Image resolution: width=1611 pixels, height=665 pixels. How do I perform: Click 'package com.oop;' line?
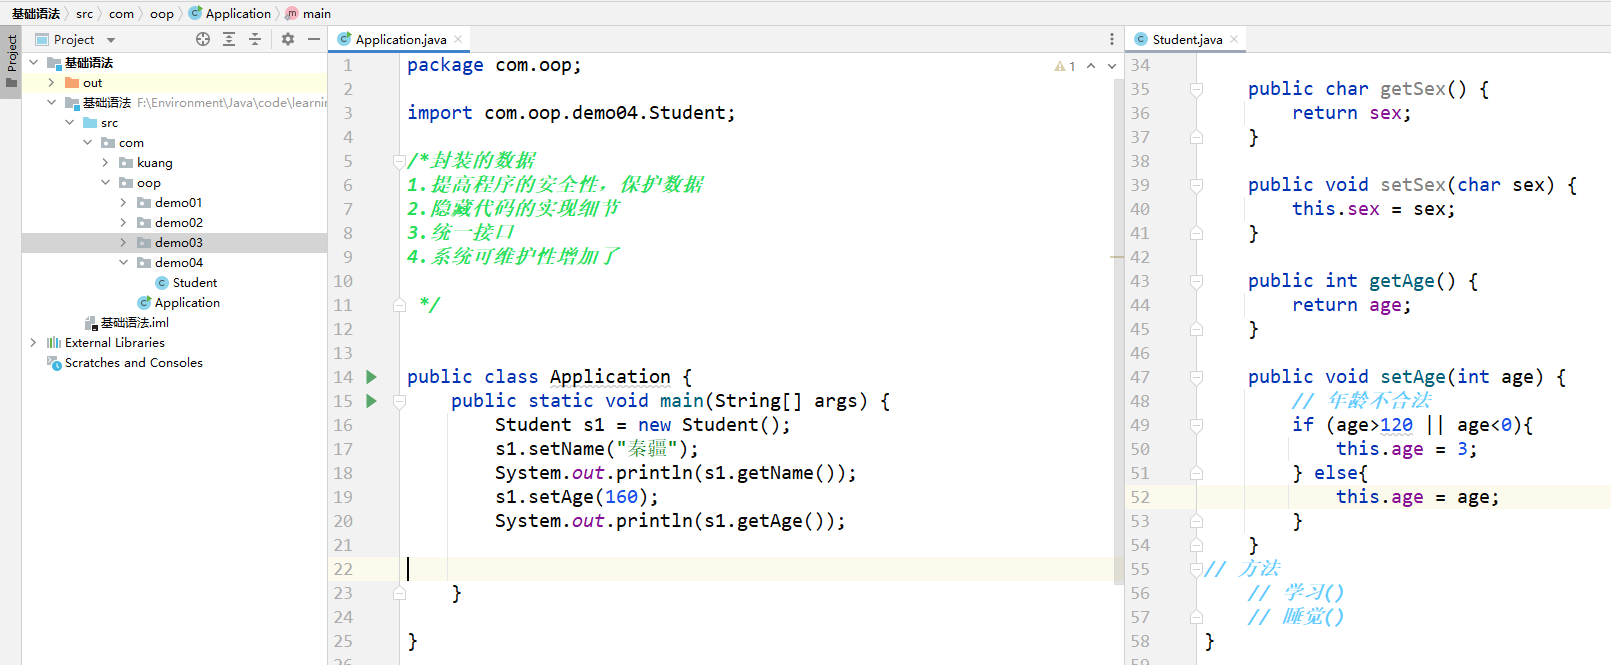pos(494,65)
